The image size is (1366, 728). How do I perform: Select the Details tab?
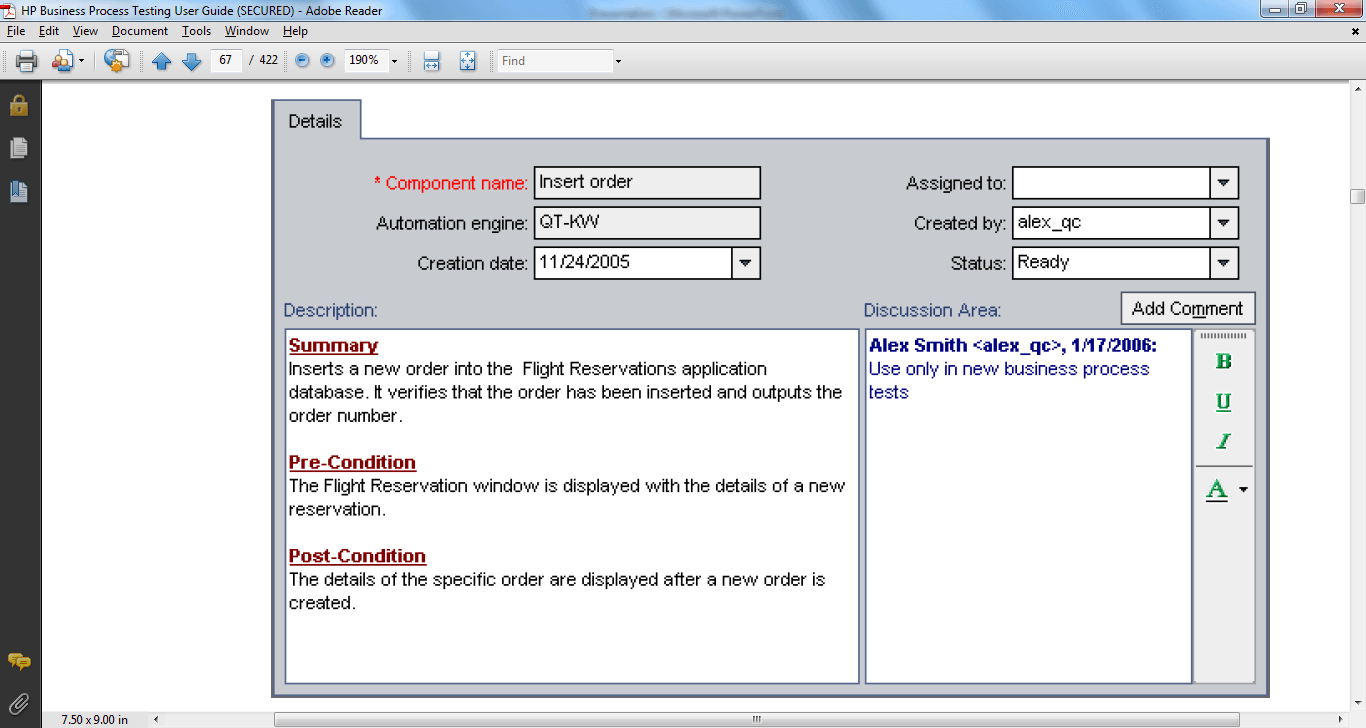315,121
